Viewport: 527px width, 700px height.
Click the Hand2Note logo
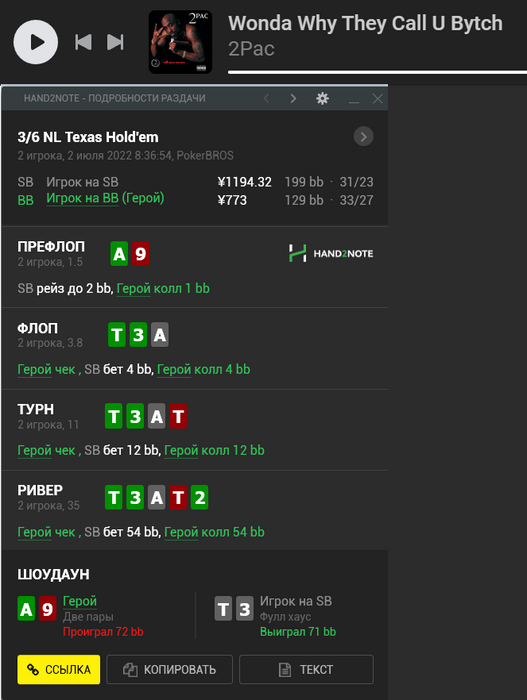point(331,253)
